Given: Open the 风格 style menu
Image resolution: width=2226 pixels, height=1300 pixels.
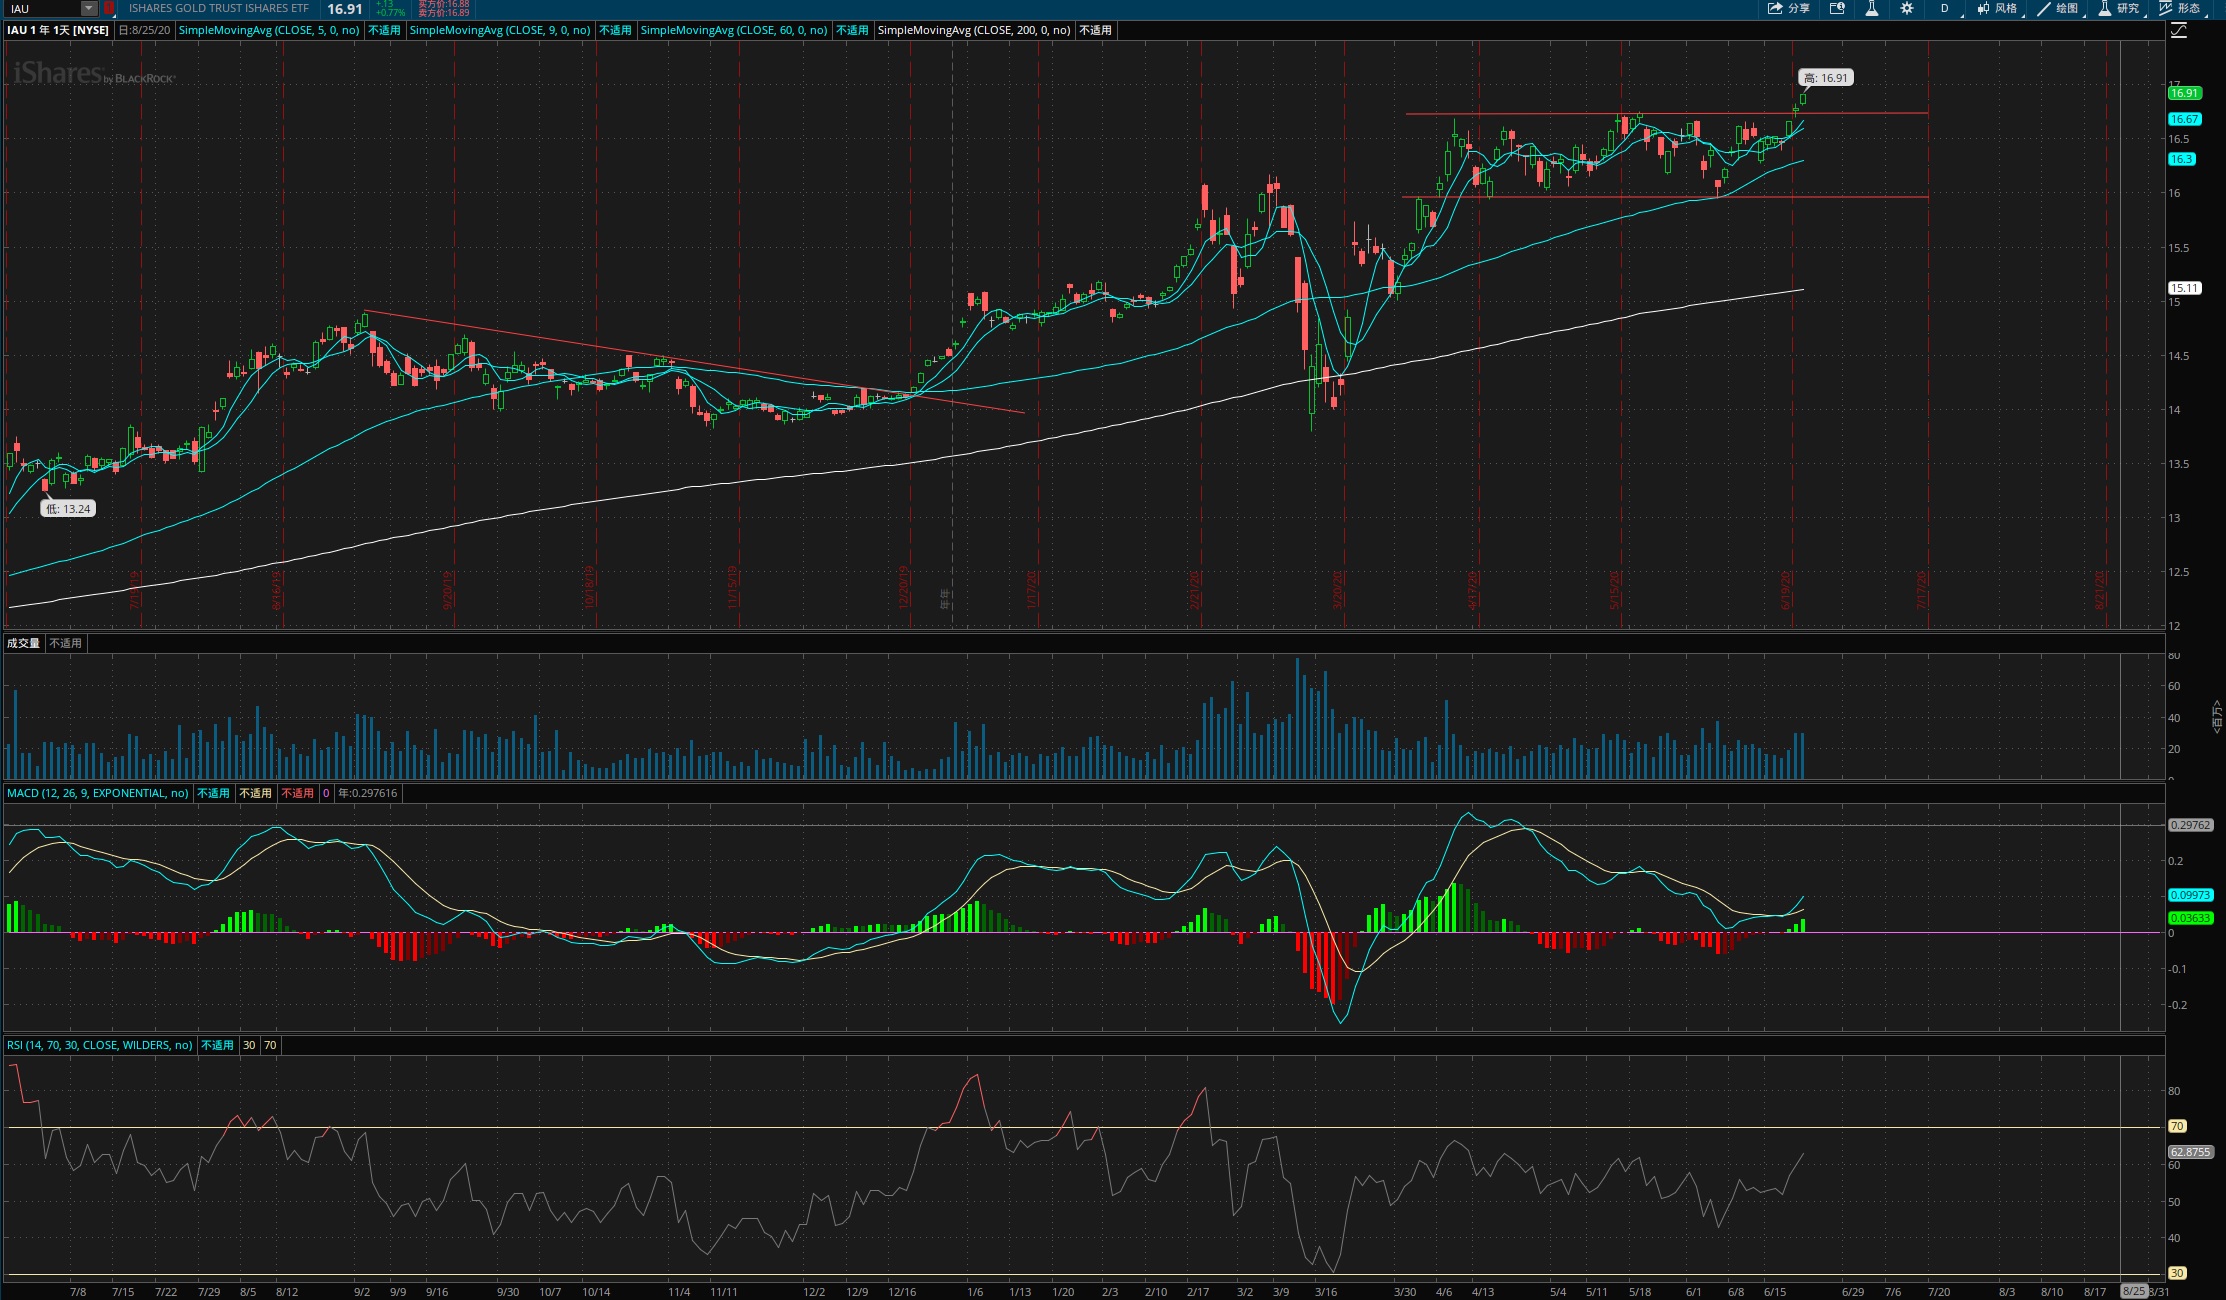Looking at the screenshot, I should [1997, 8].
